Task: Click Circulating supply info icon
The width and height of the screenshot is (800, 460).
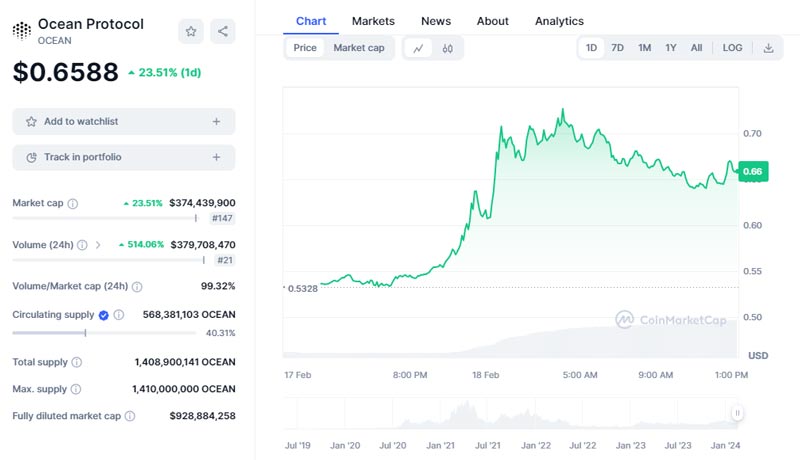Action: (x=119, y=314)
